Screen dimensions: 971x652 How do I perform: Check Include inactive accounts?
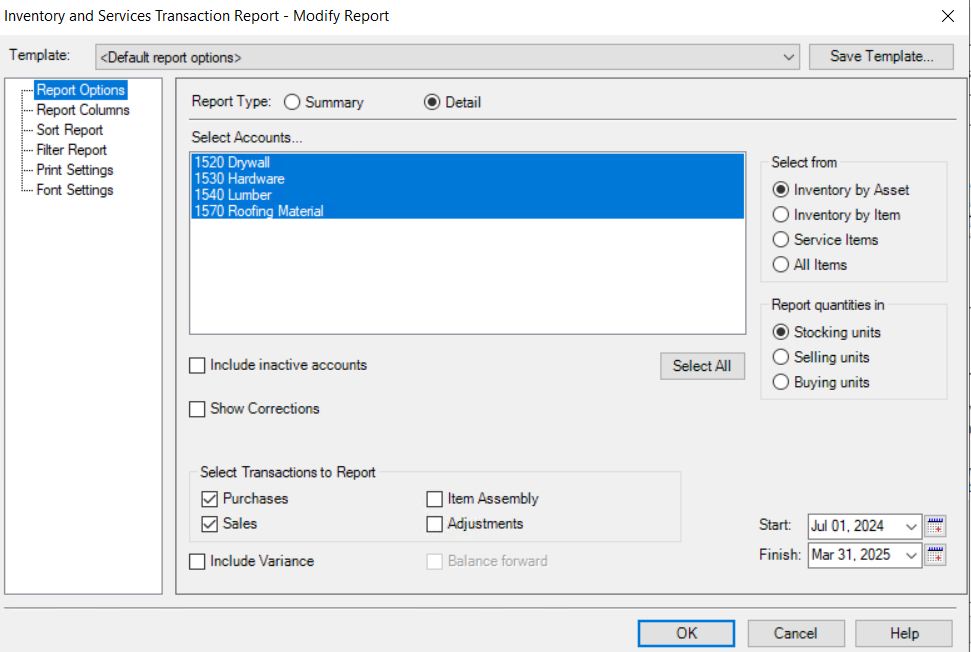point(197,365)
